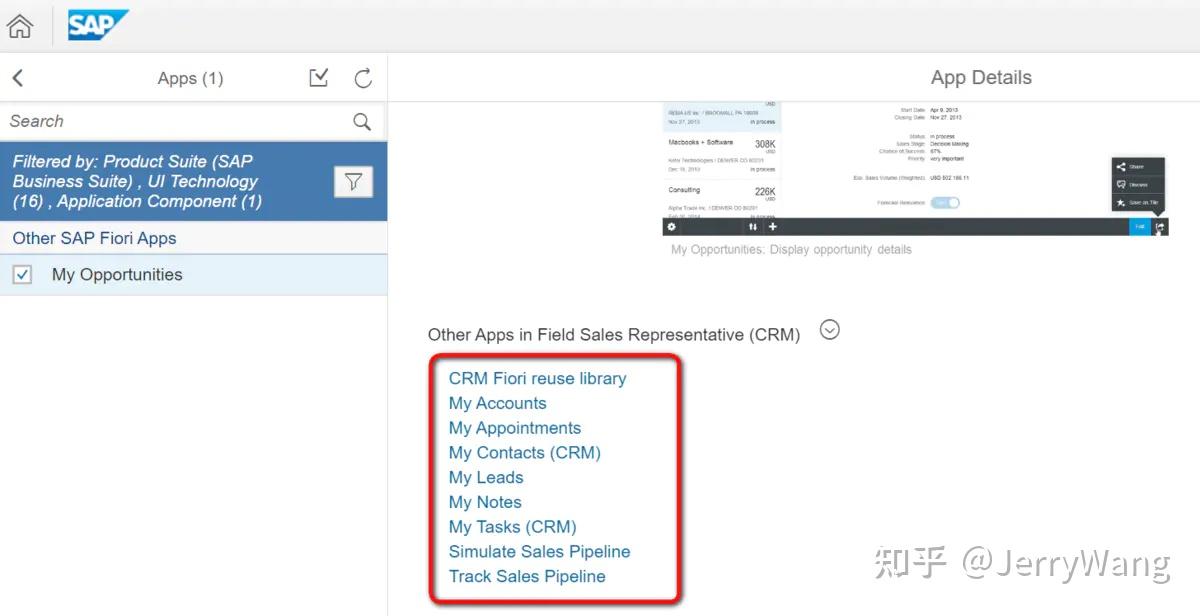Open the filter options with the funnel icon
The height and width of the screenshot is (616, 1200).
354,181
